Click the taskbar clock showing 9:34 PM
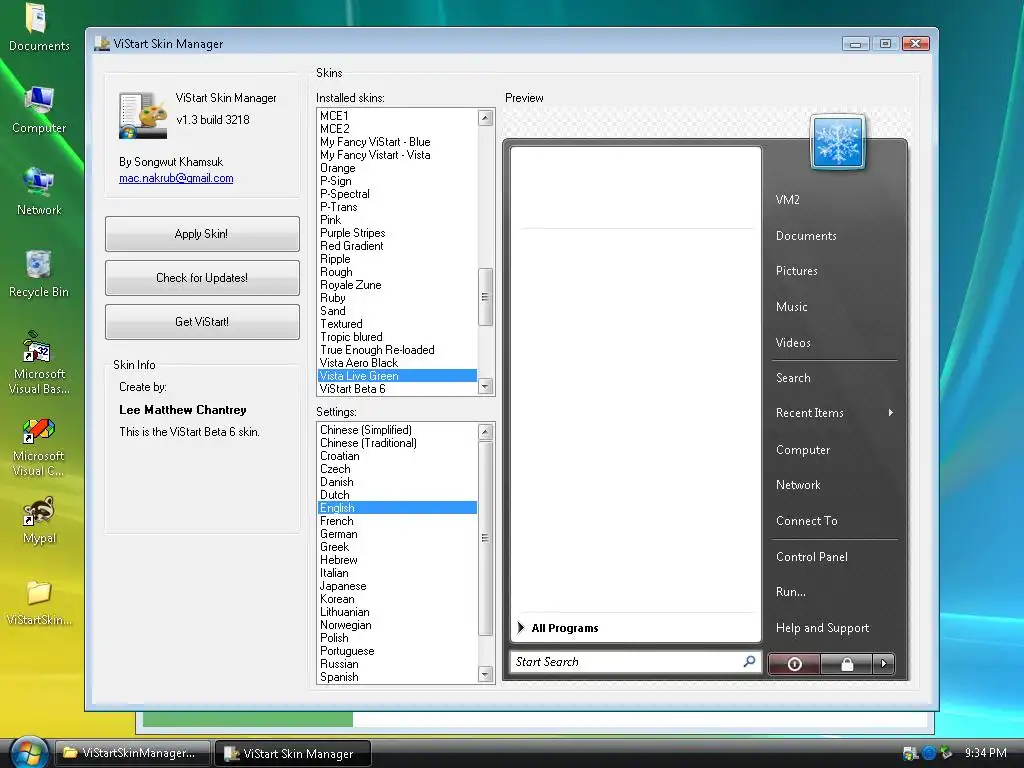Screen dimensions: 1024x768 click(x=985, y=753)
